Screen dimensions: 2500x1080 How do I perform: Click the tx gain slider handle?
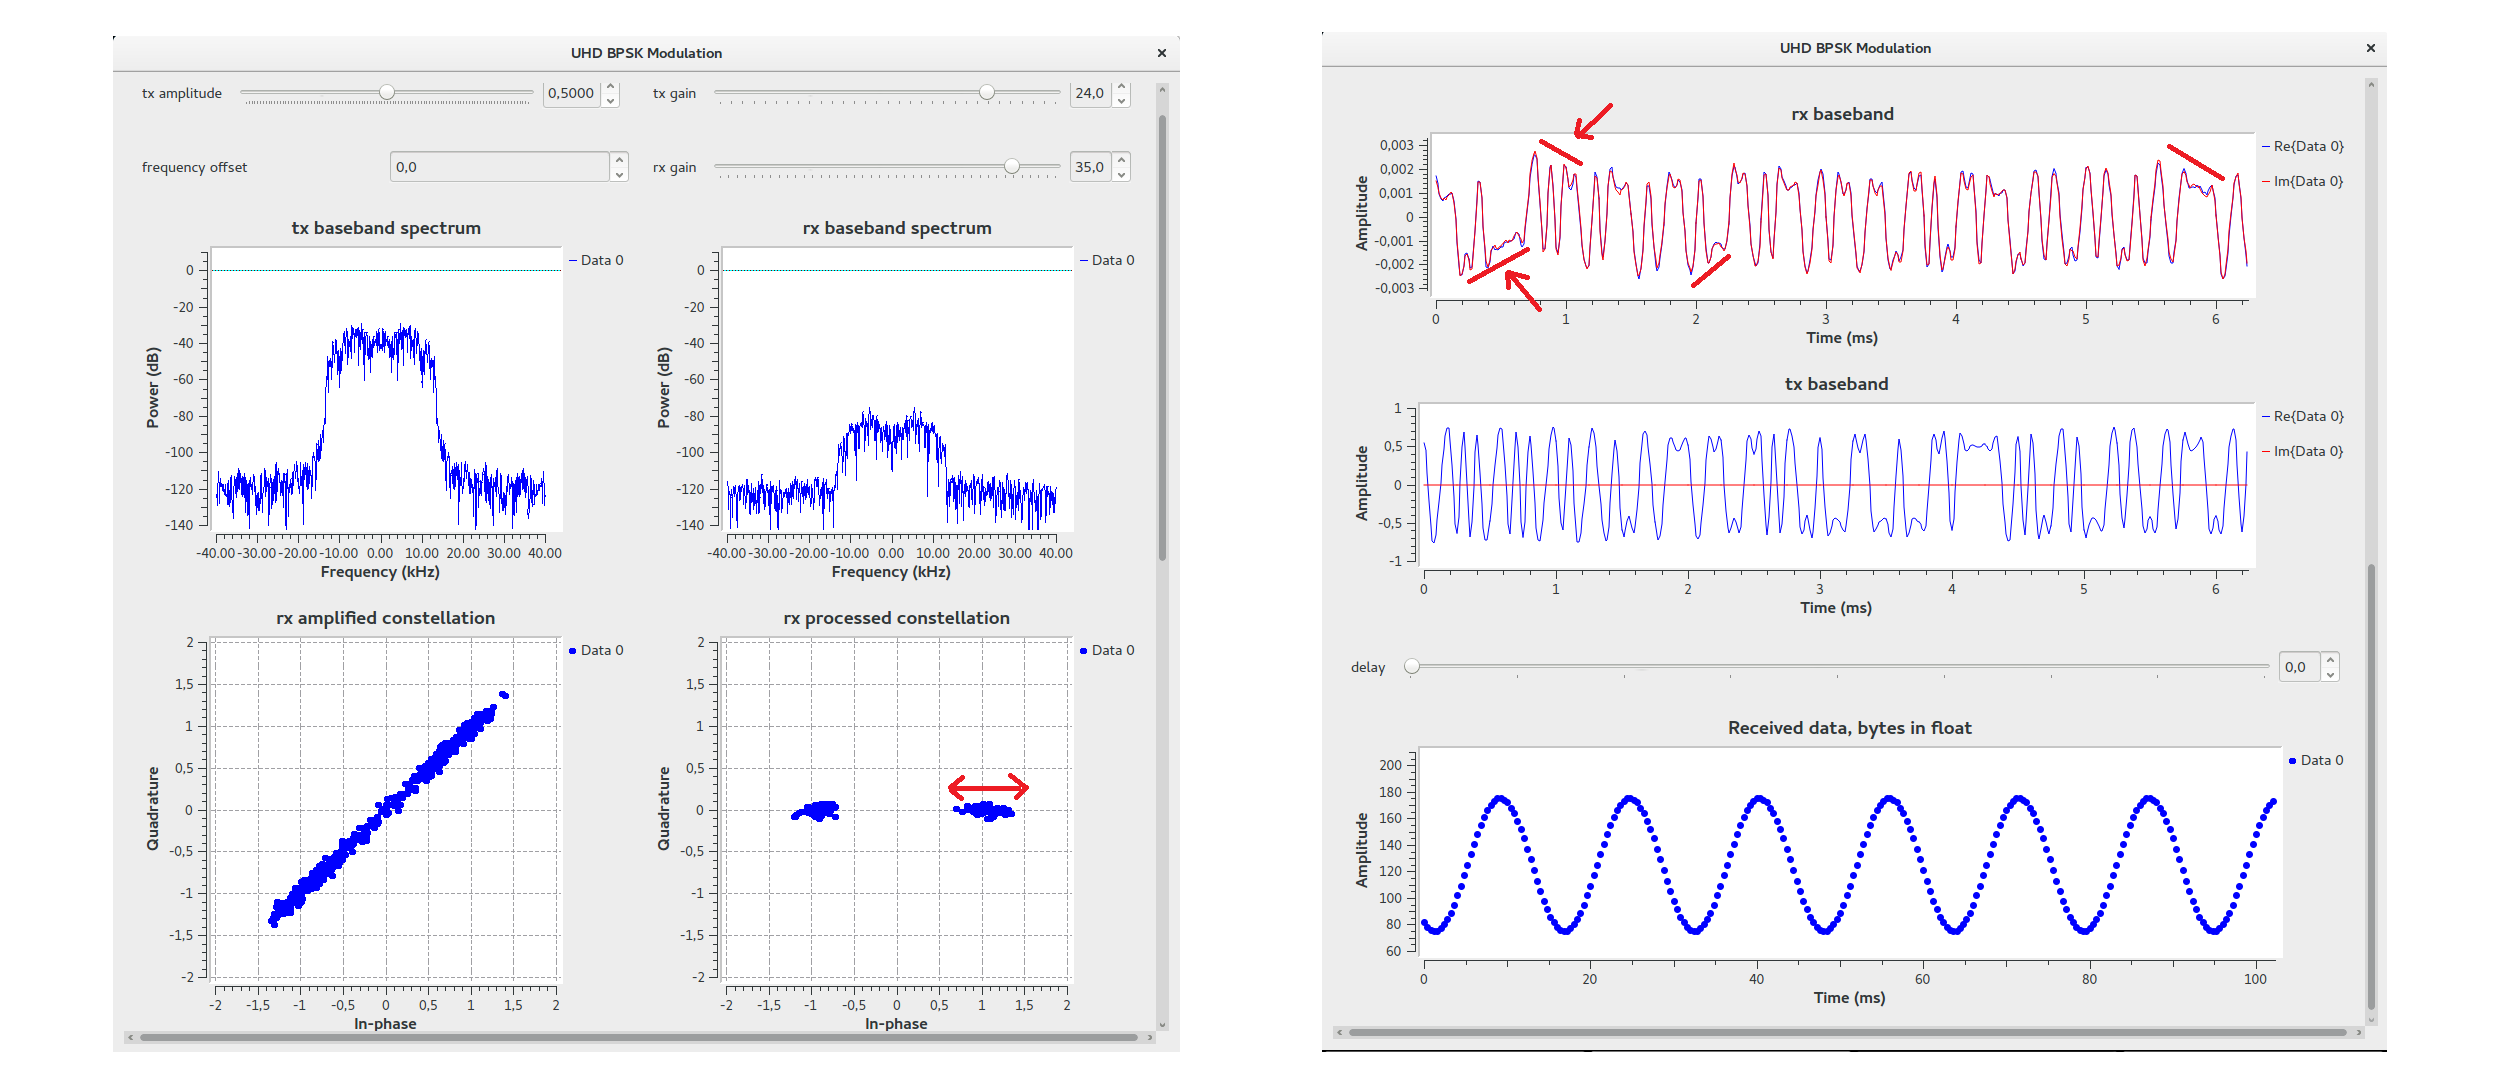987,93
